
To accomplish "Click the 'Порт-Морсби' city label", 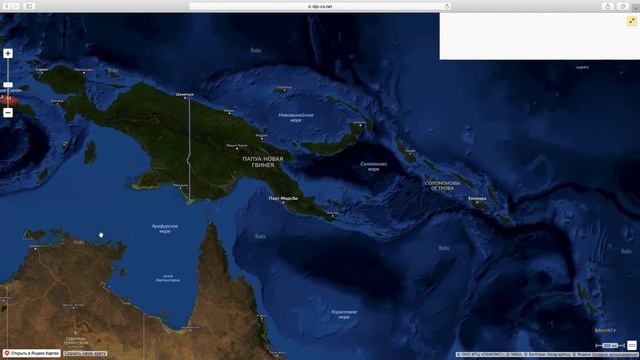I will coord(283,198).
